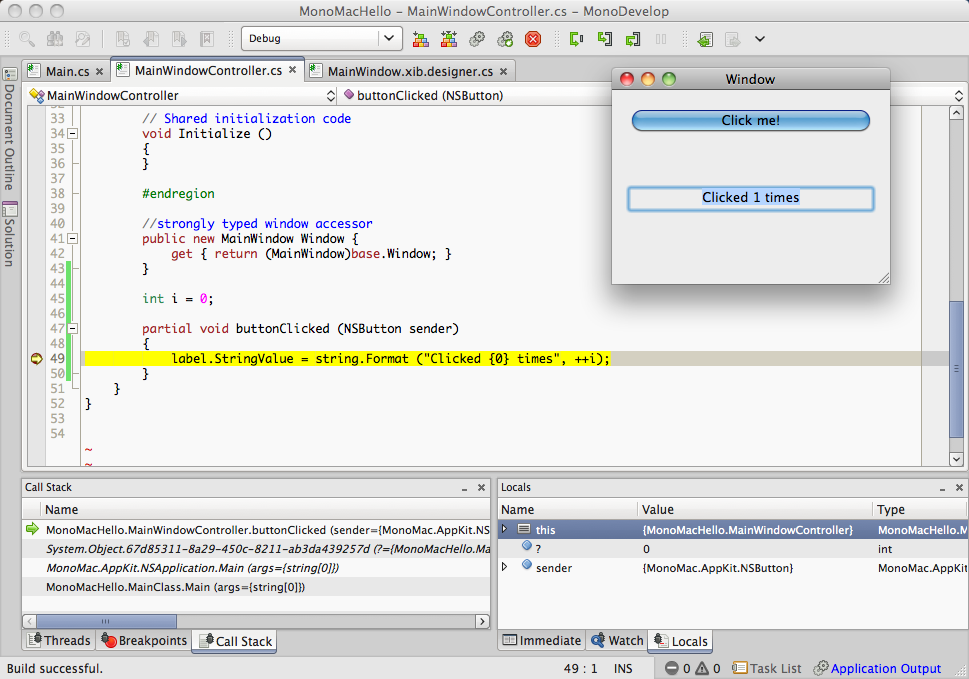Stop the debug session with red X icon
The image size is (969, 679).
[533, 39]
